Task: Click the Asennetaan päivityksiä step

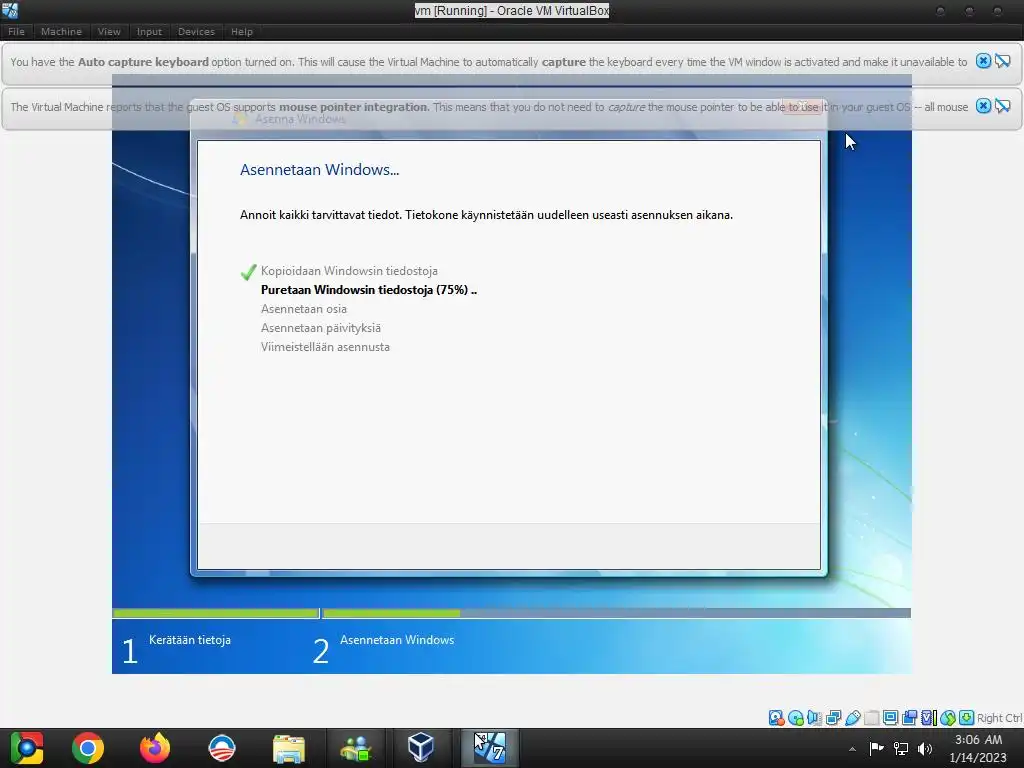Action: 321,328
